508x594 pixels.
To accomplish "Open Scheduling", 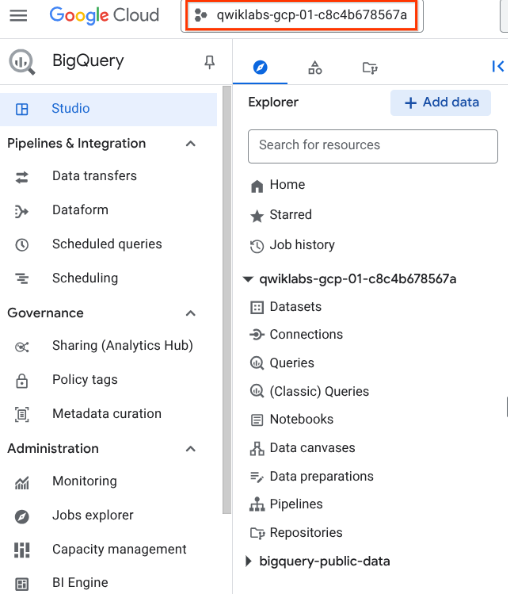I will [x=85, y=278].
